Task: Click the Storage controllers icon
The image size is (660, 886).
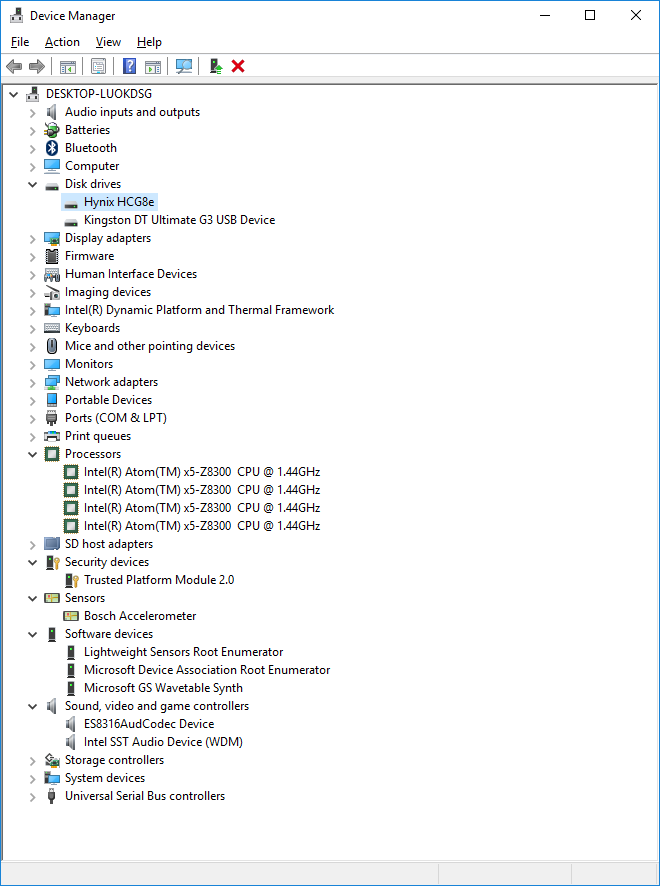Action: point(52,760)
